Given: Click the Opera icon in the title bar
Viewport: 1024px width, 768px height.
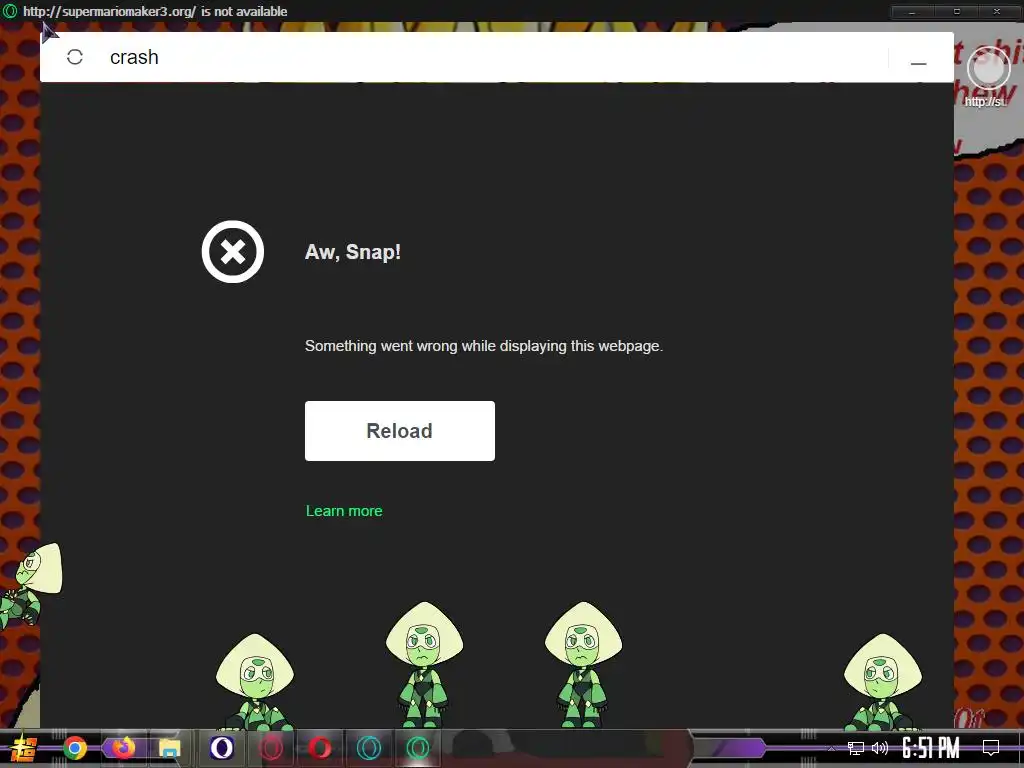Looking at the screenshot, I should [10, 11].
